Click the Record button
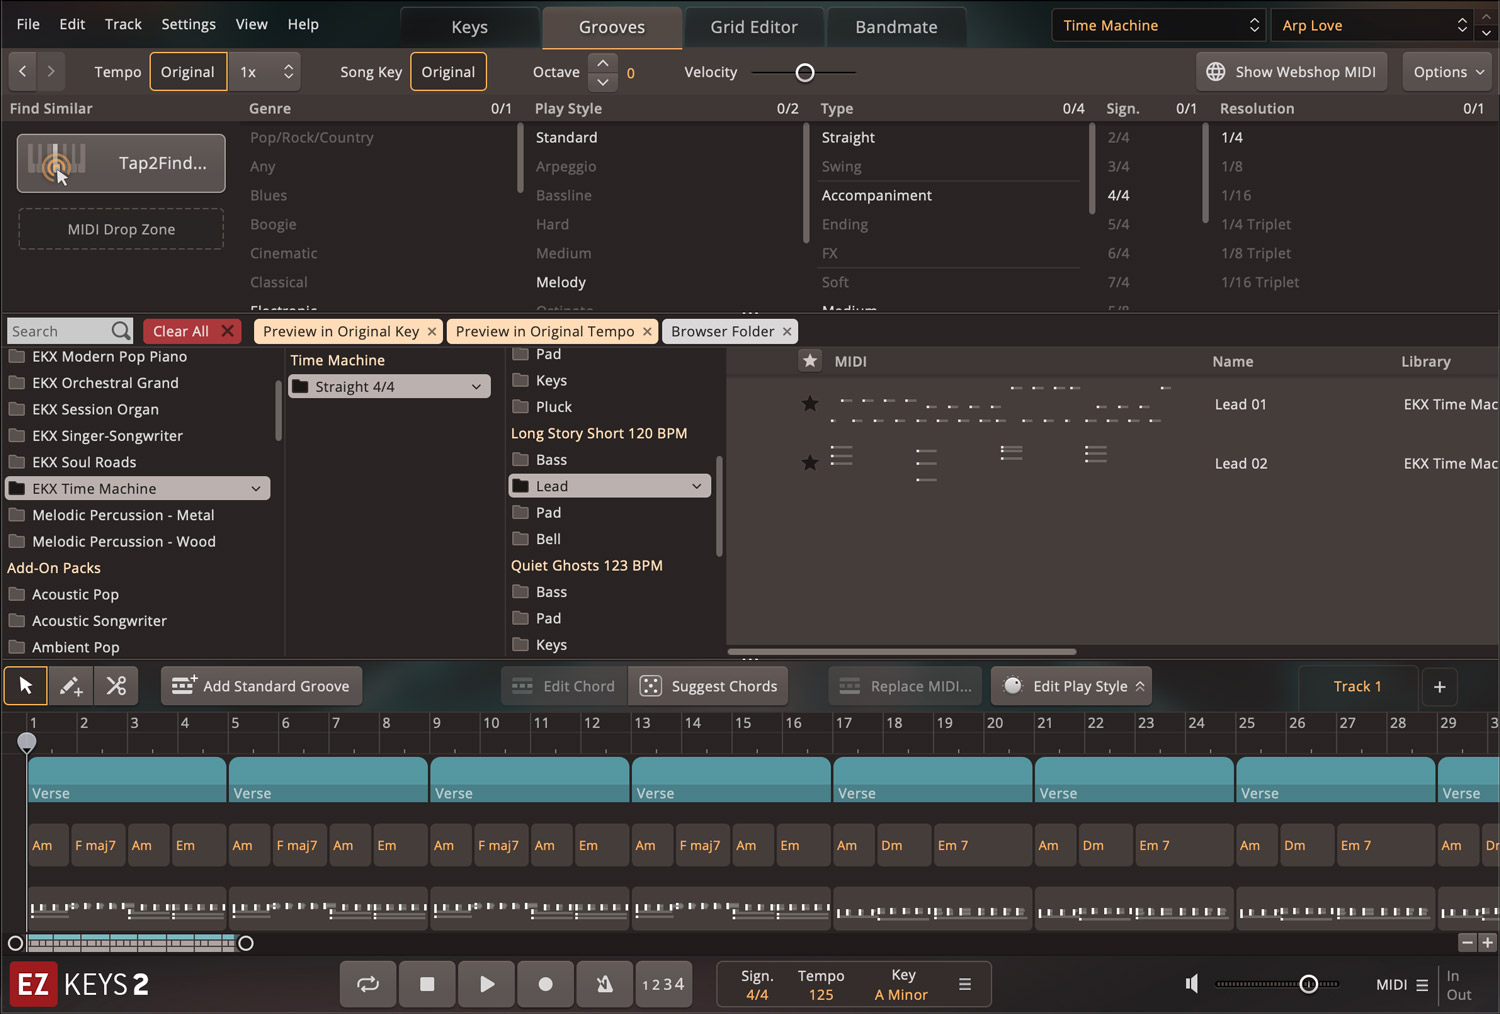 545,984
